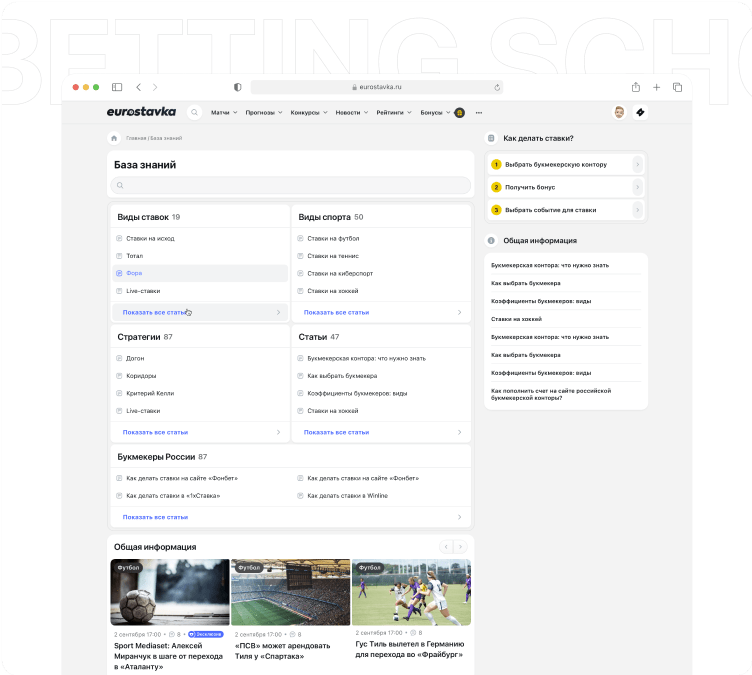This screenshot has height=675, width=752.
Task: Click the База знаний search field
Action: click(x=290, y=185)
